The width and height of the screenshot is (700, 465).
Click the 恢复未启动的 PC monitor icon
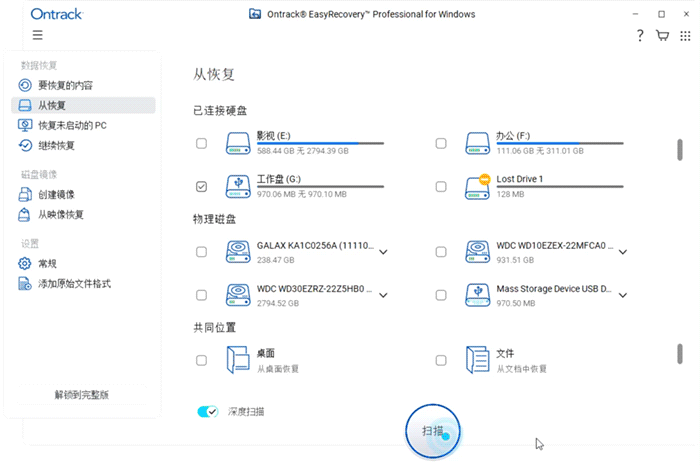25,125
